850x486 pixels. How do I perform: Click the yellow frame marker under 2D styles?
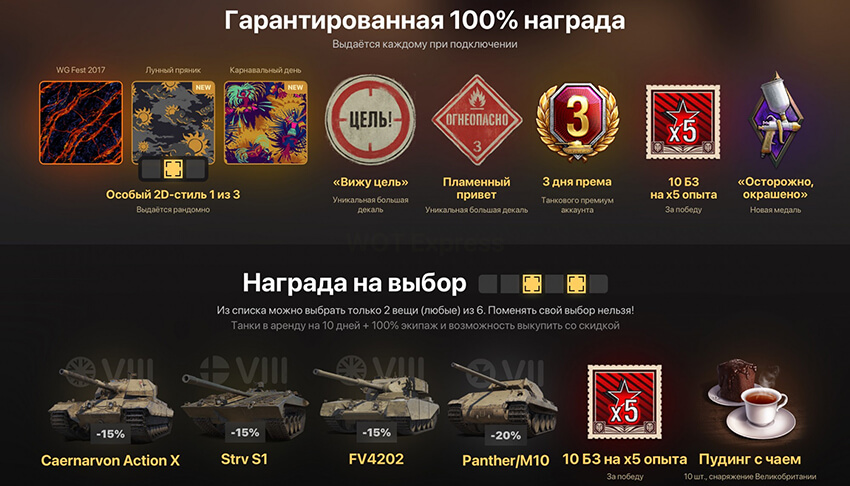tap(173, 169)
